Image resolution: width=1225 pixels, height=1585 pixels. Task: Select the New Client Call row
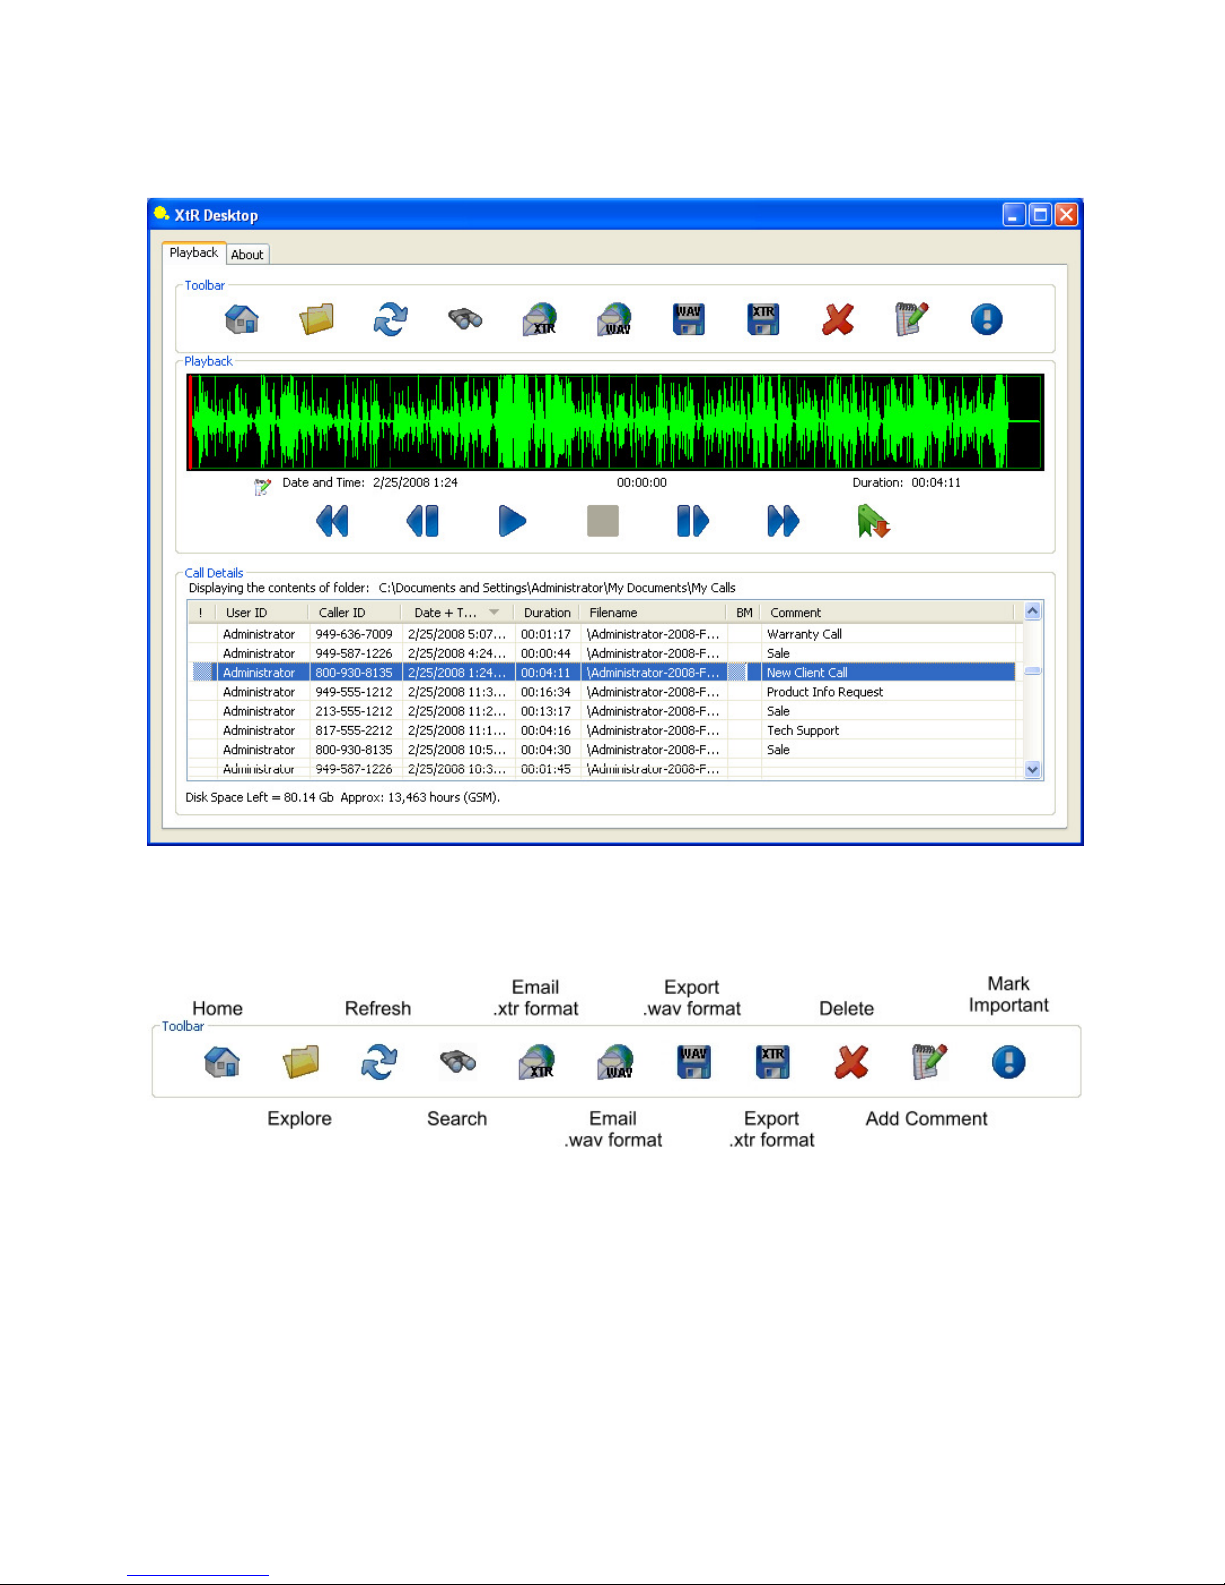pos(604,672)
